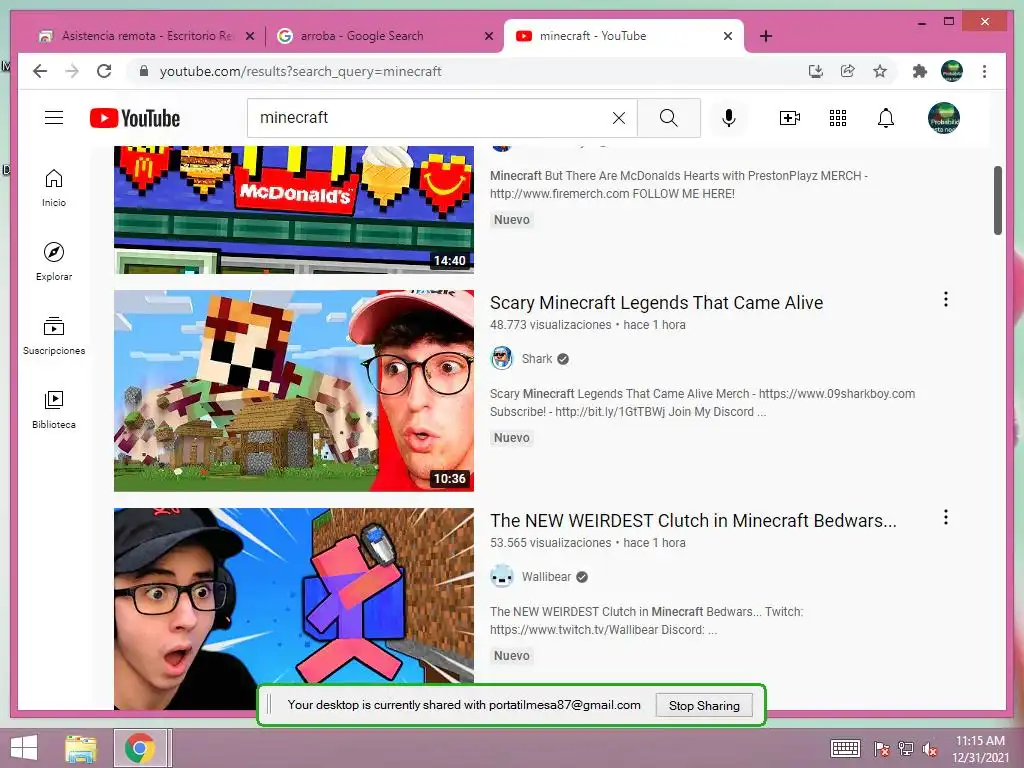The width and height of the screenshot is (1024, 768).
Task: Open Windows Start button
Action: [x=24, y=748]
